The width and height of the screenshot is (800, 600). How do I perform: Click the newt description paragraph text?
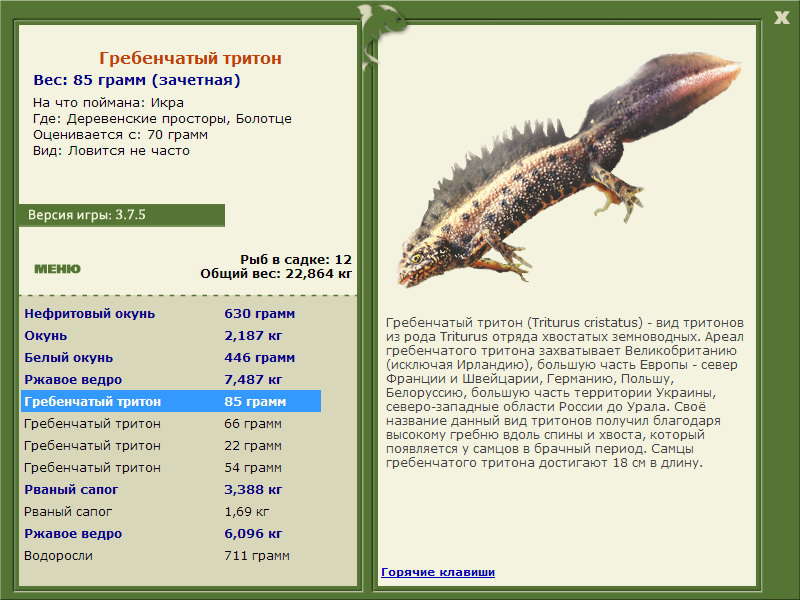click(x=565, y=393)
